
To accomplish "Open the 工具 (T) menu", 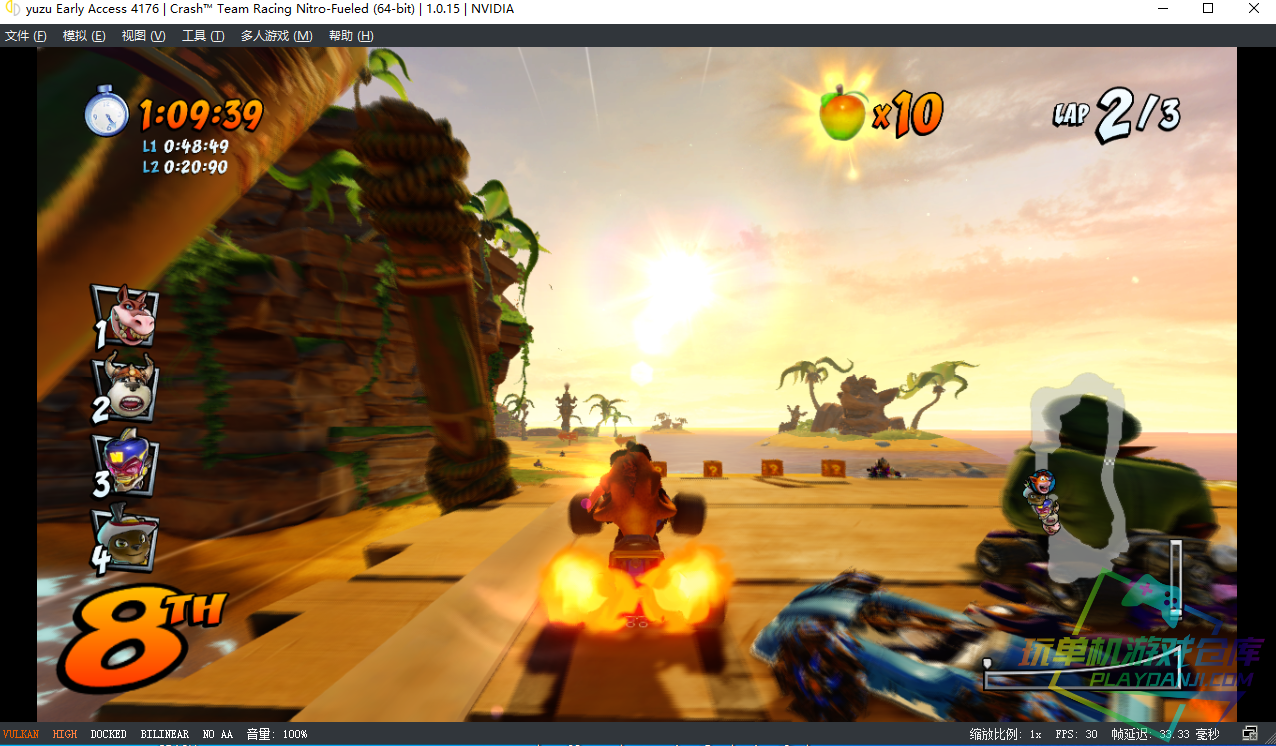I will pos(203,36).
